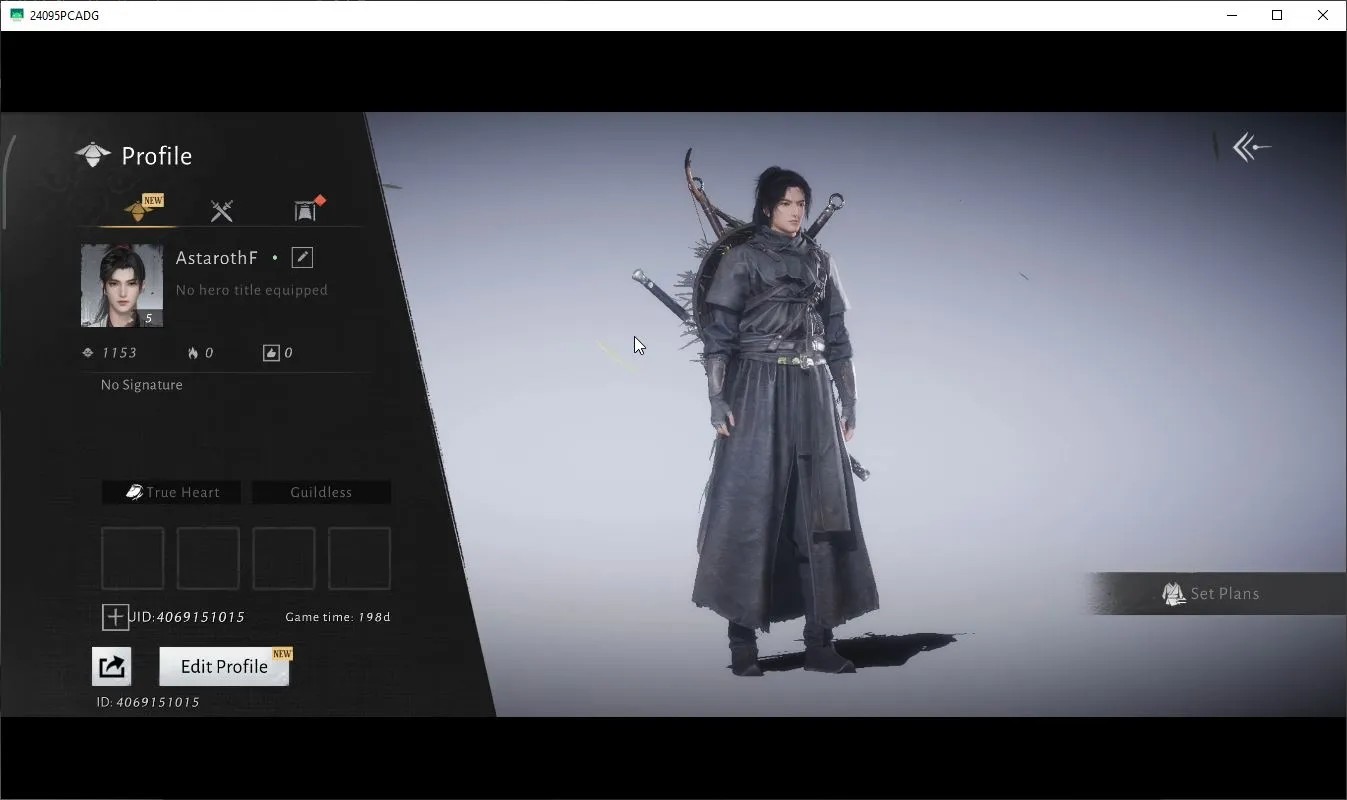
Task: Click the first empty showcase slot
Action: click(x=133, y=558)
